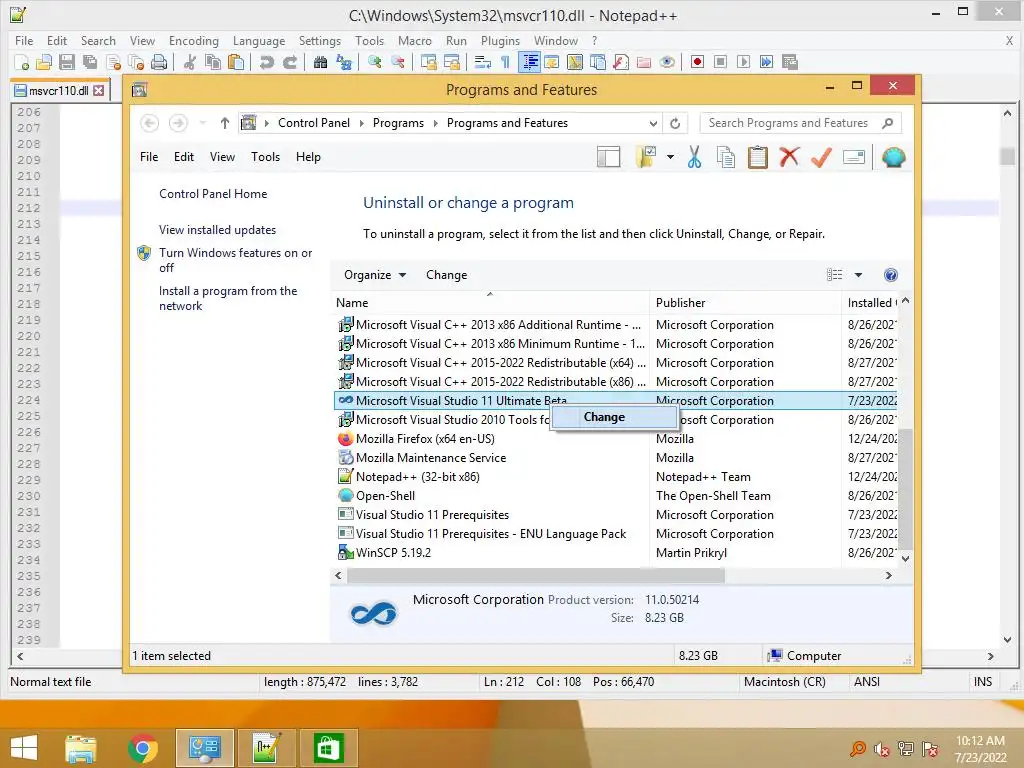
Task: Open the address bar history dropdown
Action: pyautogui.click(x=653, y=123)
